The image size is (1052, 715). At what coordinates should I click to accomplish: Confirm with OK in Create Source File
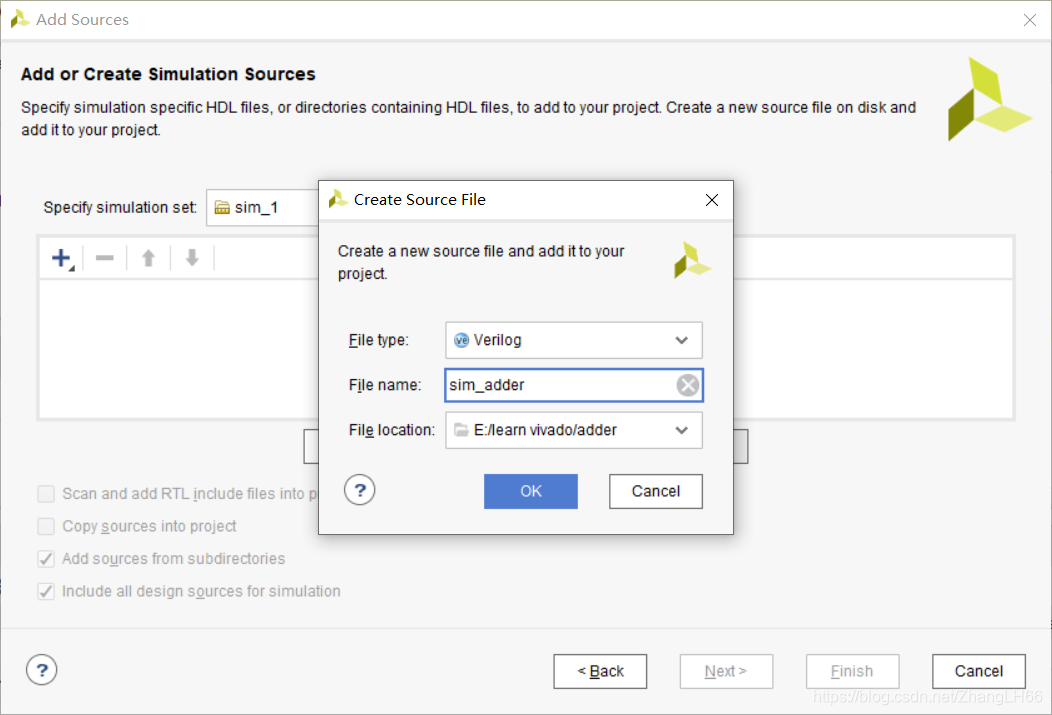[531, 492]
